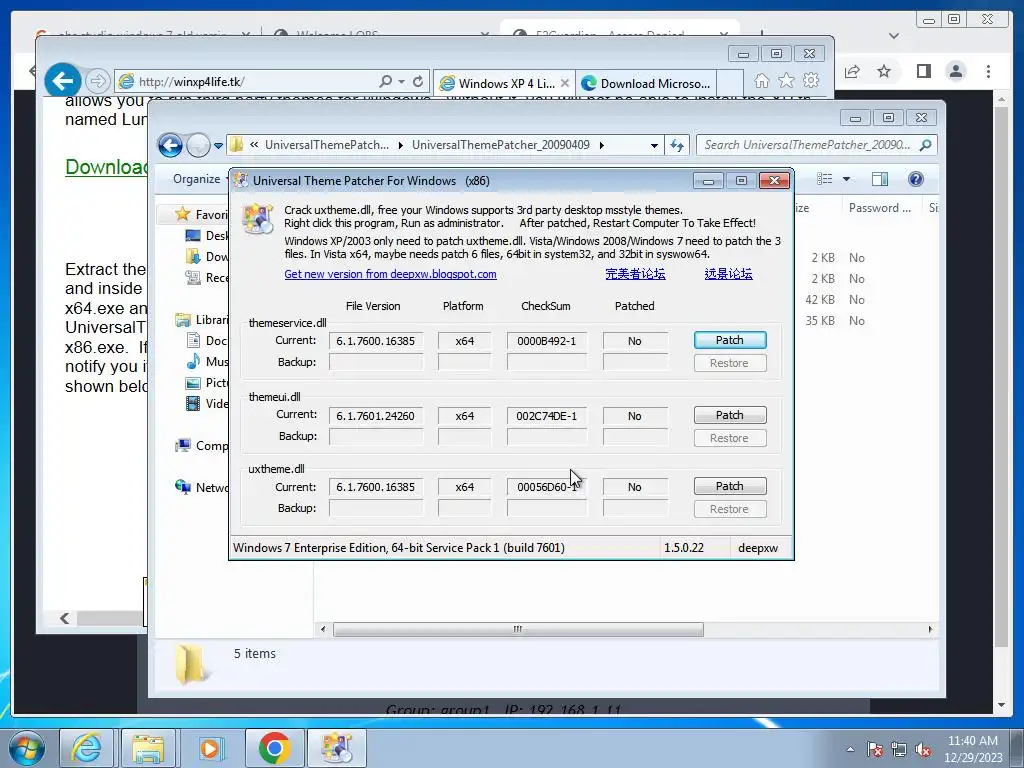Open the 远景论坛 forum link

pos(728,274)
